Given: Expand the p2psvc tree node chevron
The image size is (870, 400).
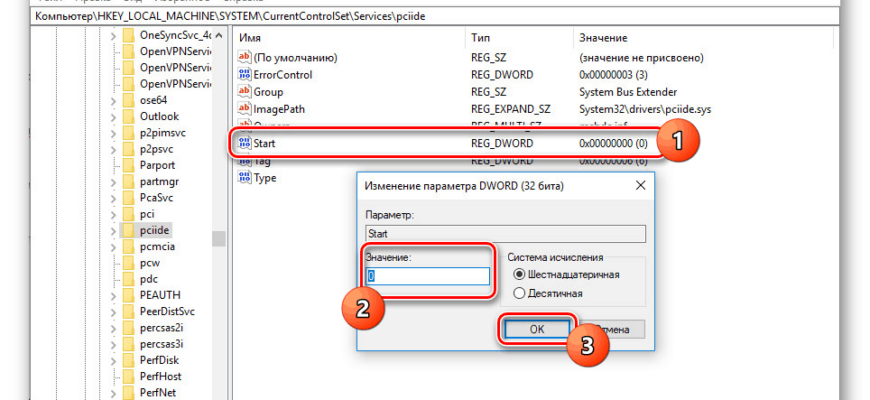Looking at the screenshot, I should coord(113,149).
